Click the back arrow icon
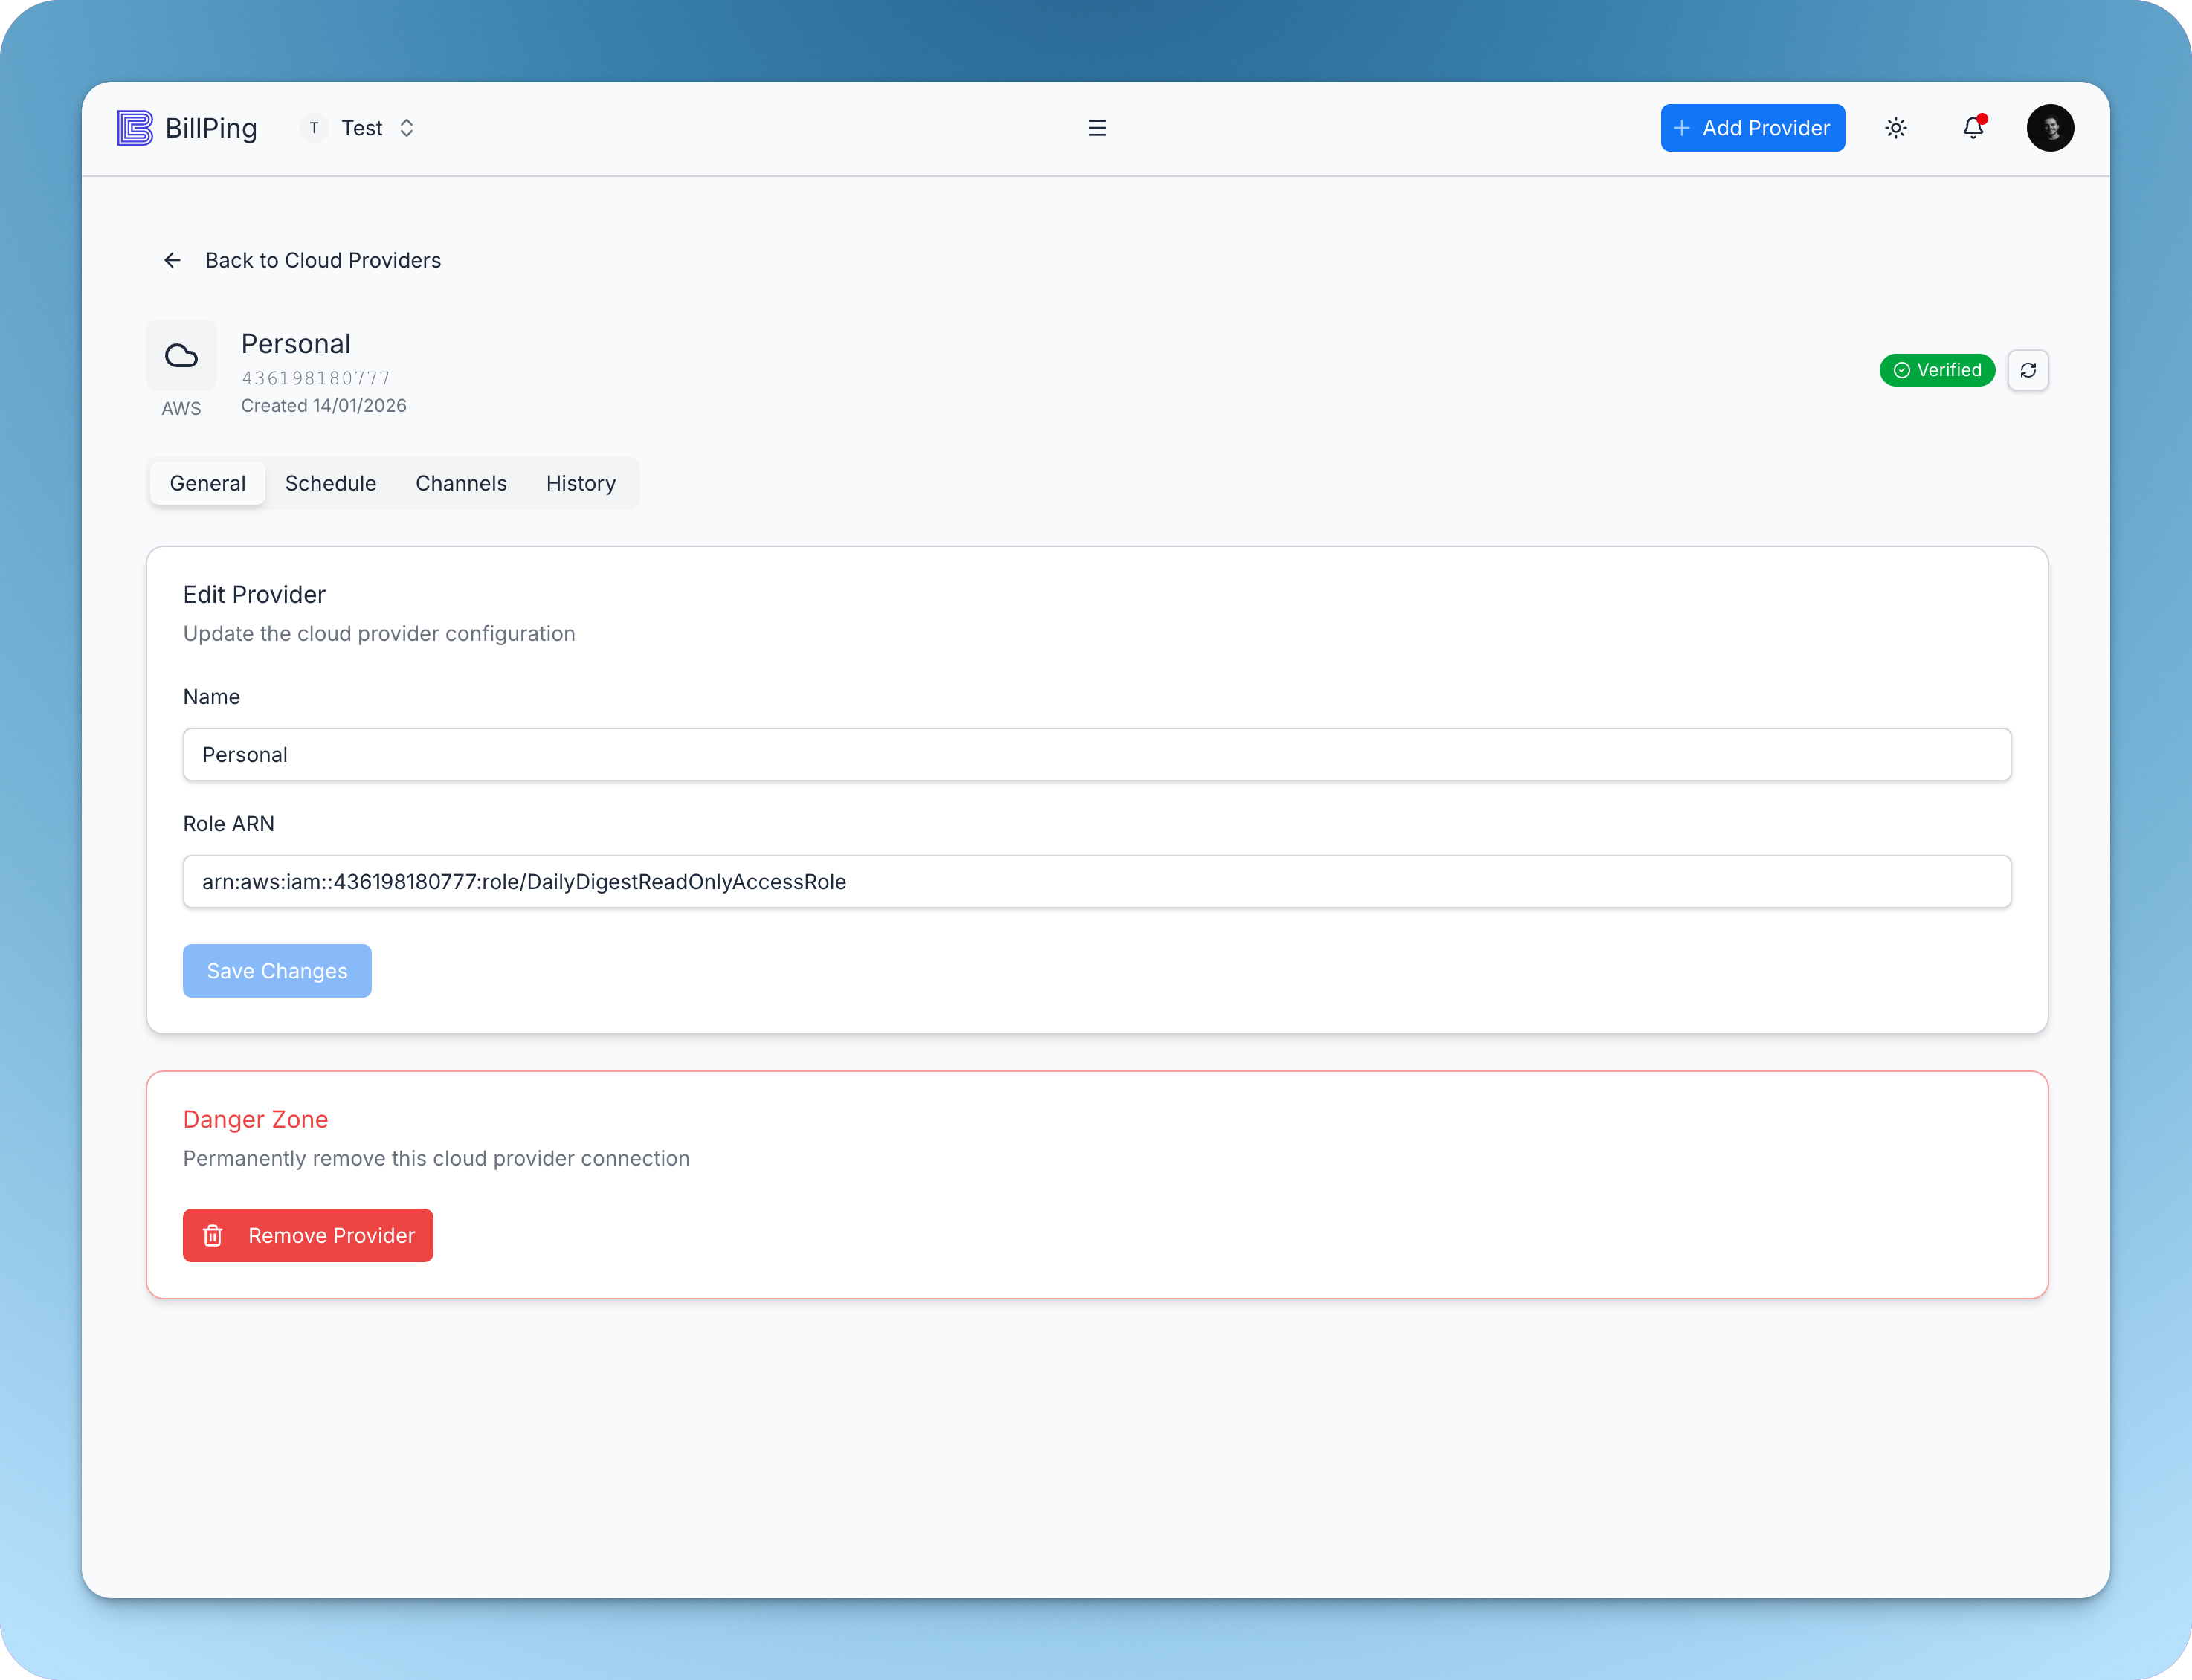 tap(172, 260)
